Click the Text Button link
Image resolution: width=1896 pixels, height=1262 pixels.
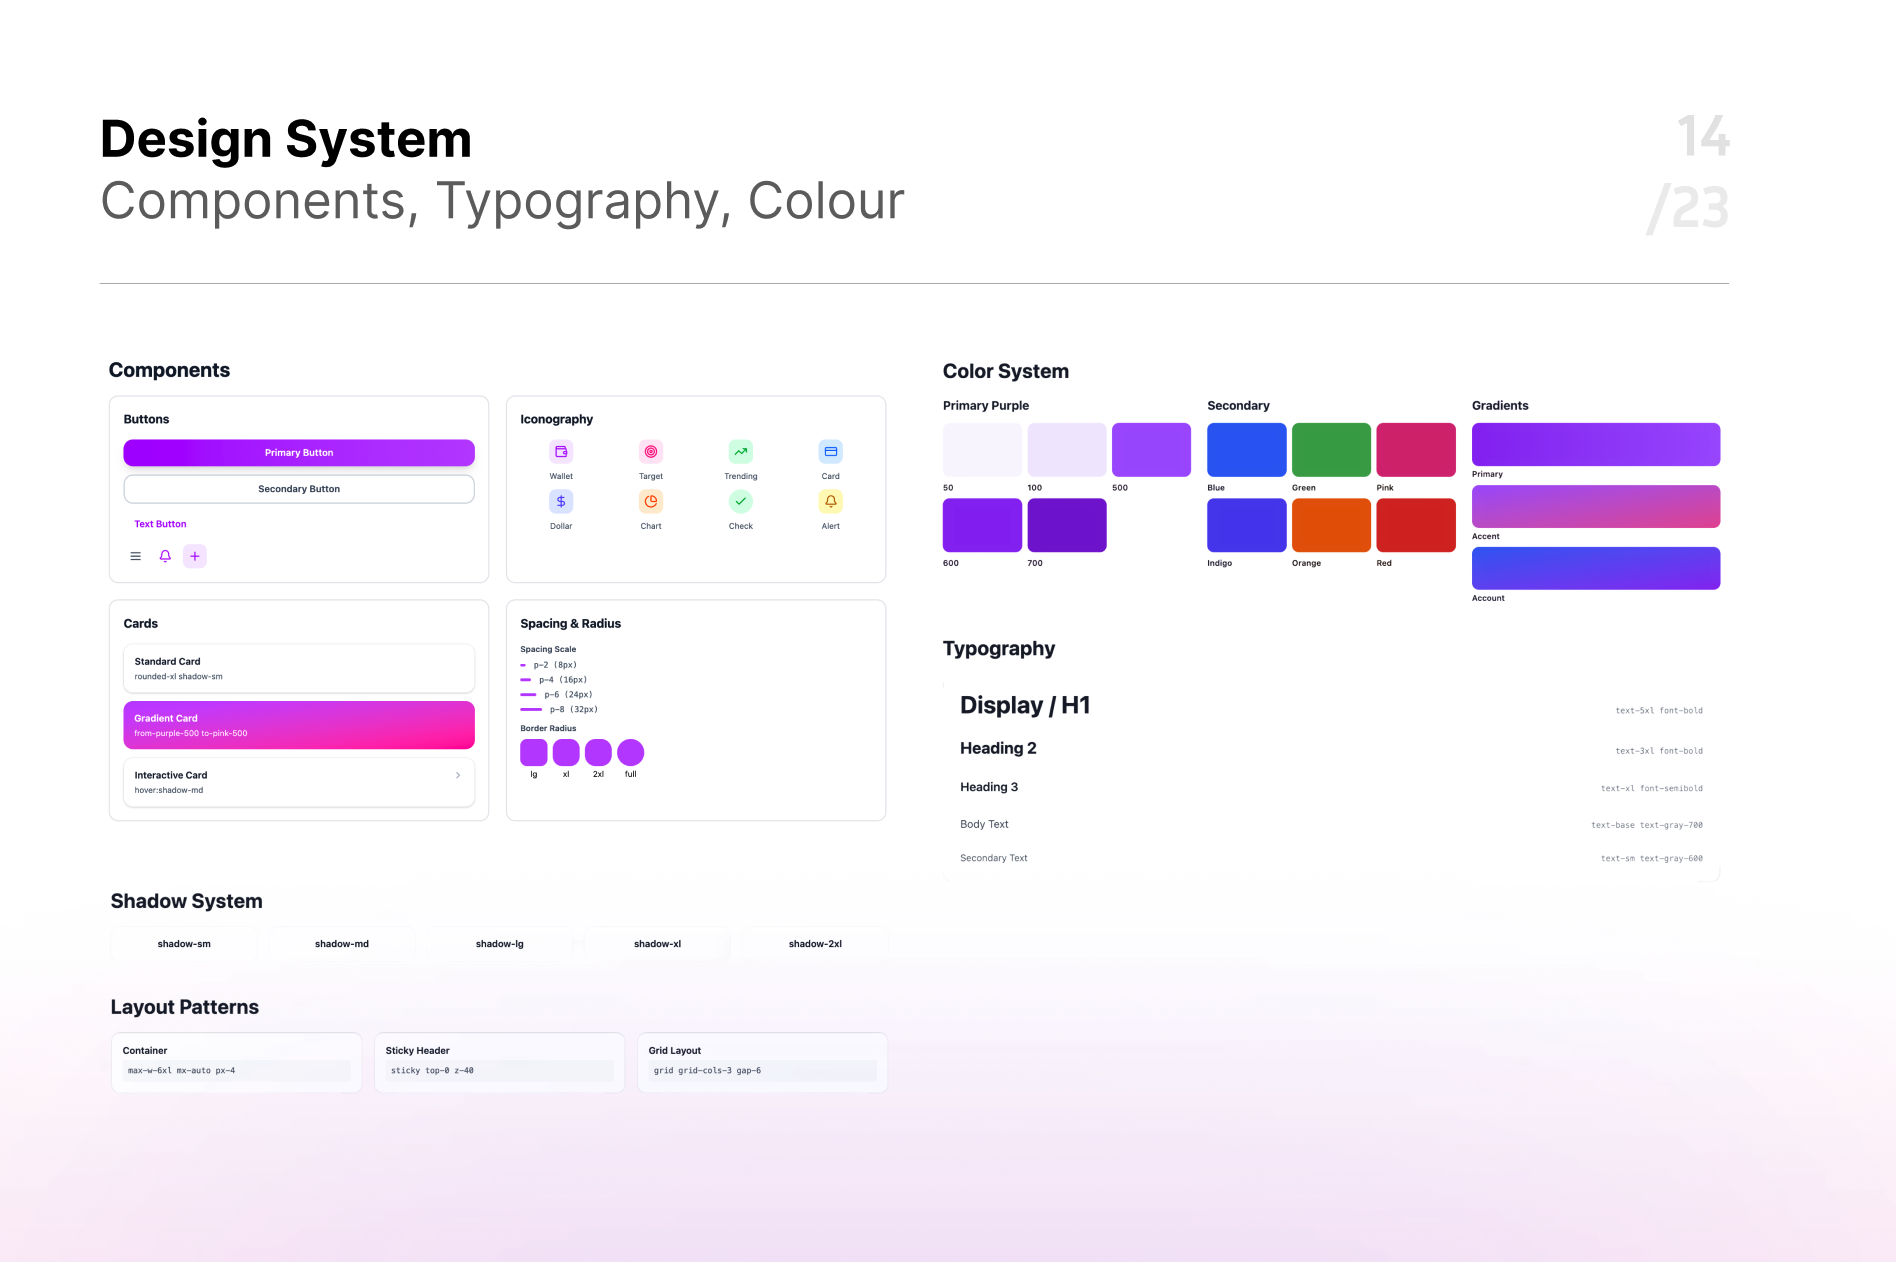point(160,524)
